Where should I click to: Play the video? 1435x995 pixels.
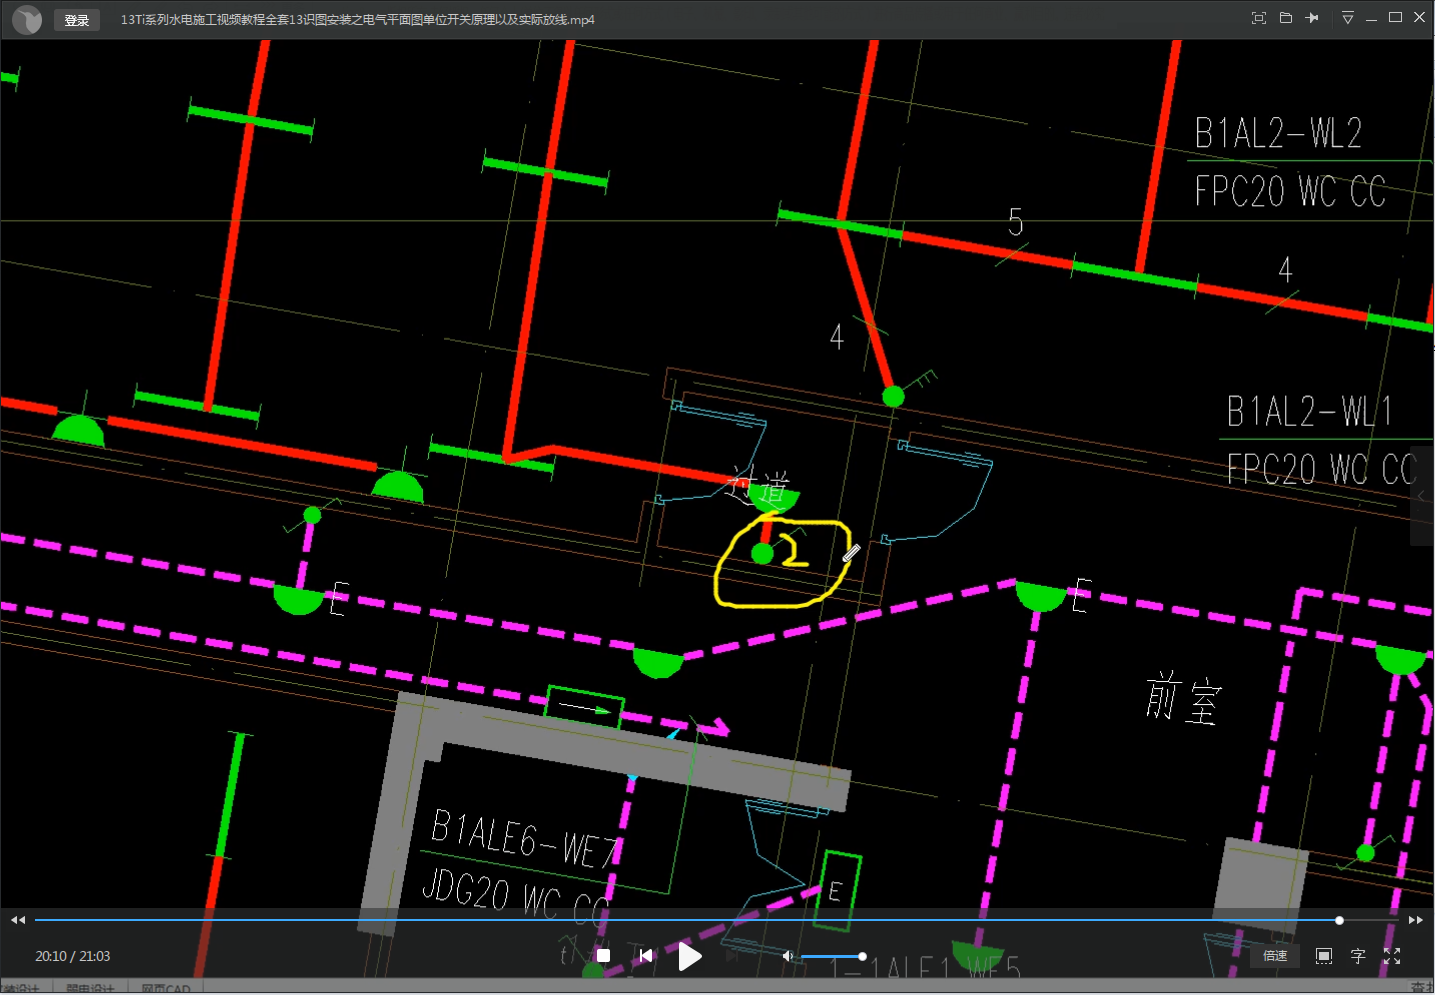click(690, 957)
